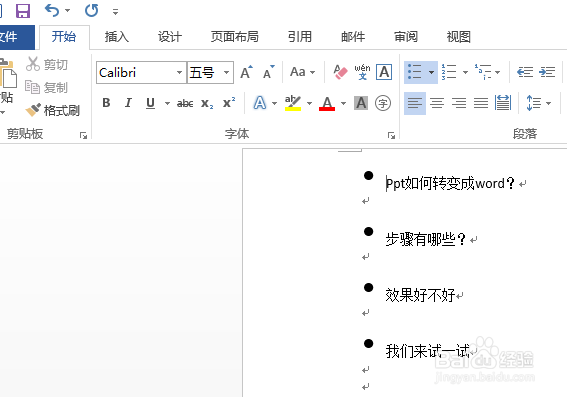Click the Phonetic Guide wén icon
Image resolution: width=567 pixels, height=397 pixels.
[x=362, y=72]
